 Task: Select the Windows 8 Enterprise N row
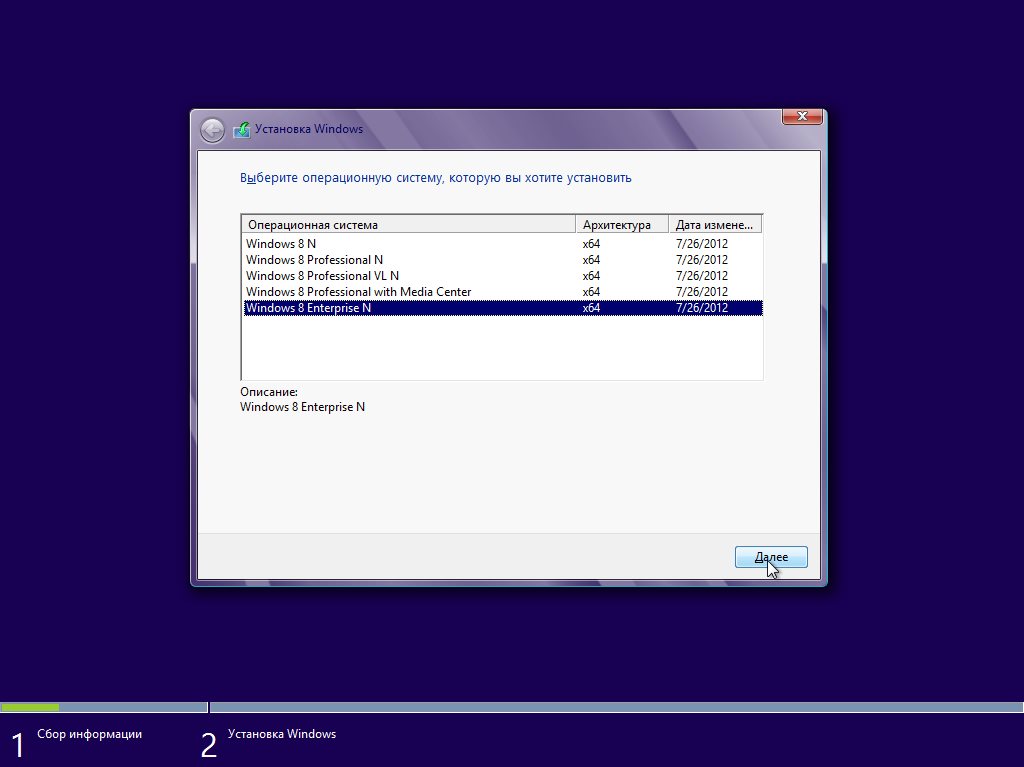[503, 308]
